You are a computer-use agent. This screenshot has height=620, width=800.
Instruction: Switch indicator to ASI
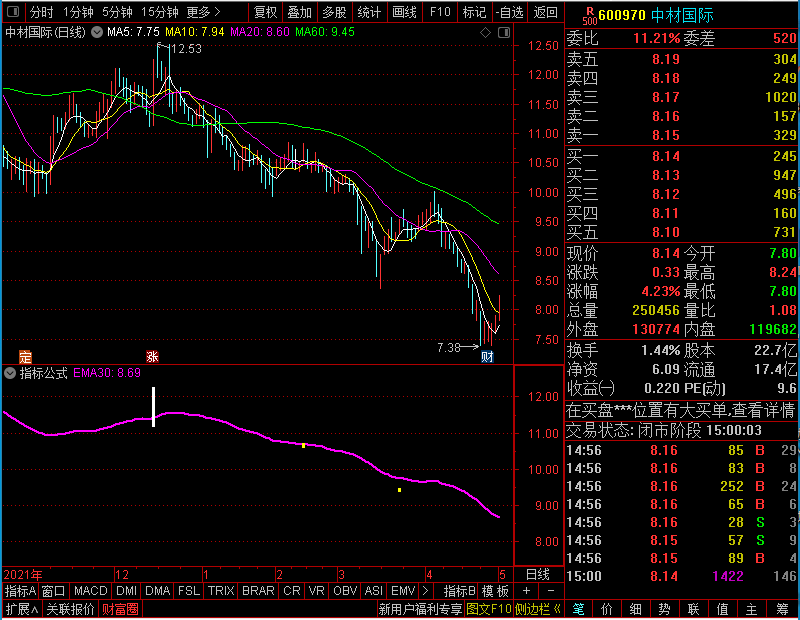pos(373,591)
